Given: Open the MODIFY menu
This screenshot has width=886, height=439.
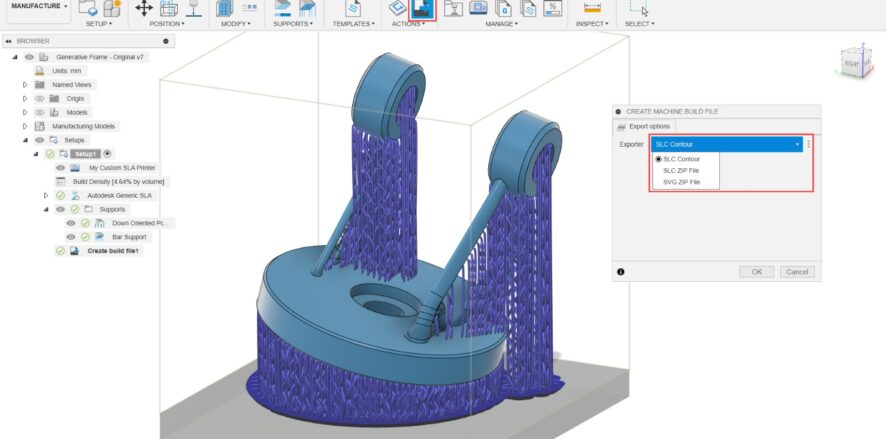Looking at the screenshot, I should pos(236,24).
